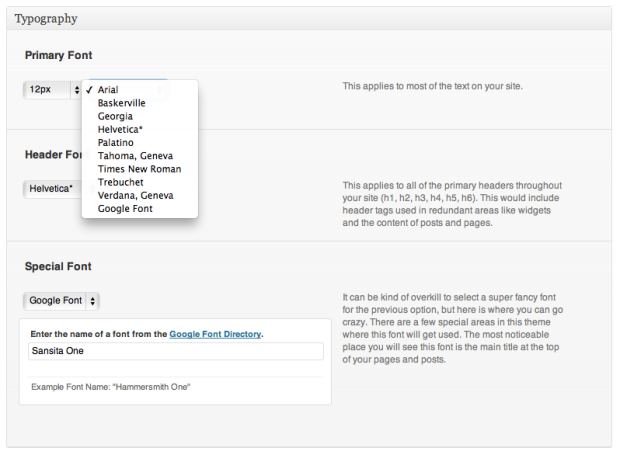Select the Tahoma, Geneva option
This screenshot has width=620, height=455.
[135, 156]
